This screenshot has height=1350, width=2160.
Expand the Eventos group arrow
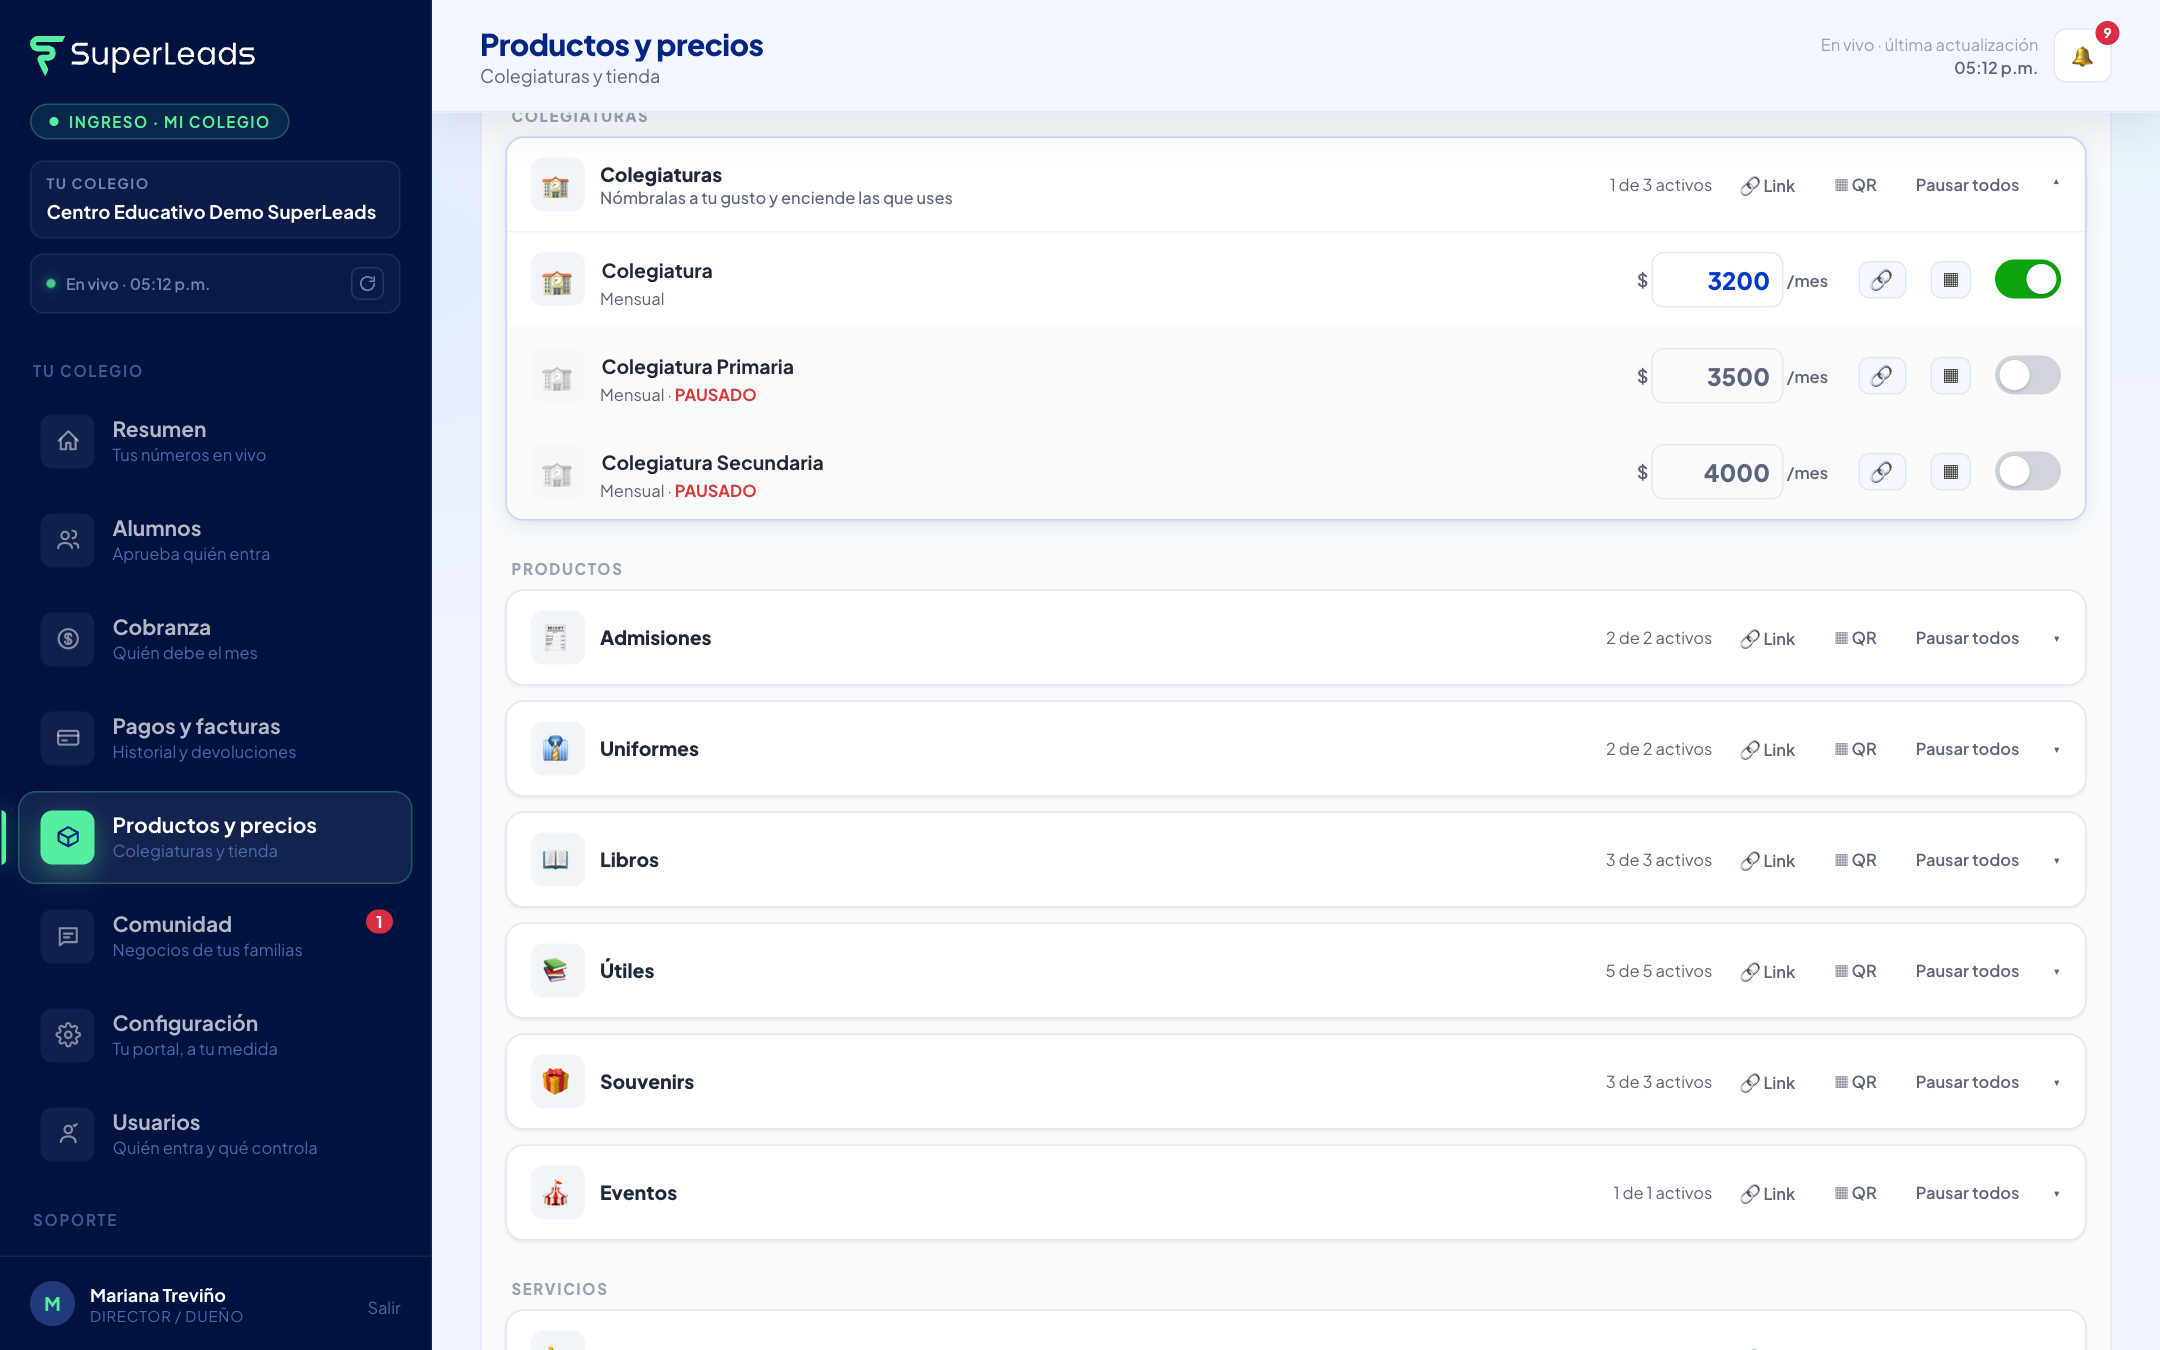(x=2056, y=1194)
